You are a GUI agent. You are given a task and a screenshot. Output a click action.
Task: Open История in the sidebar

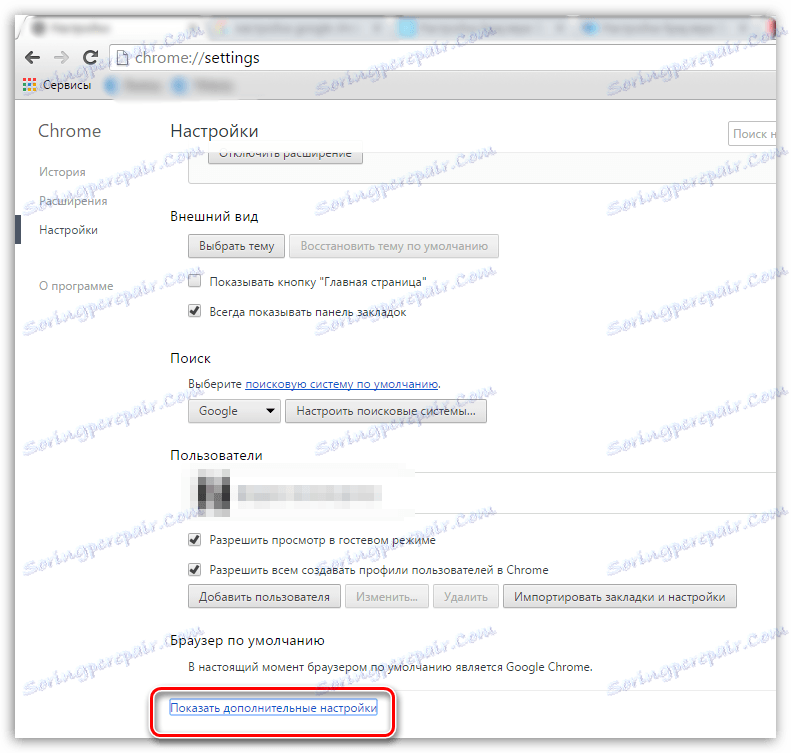[x=62, y=172]
